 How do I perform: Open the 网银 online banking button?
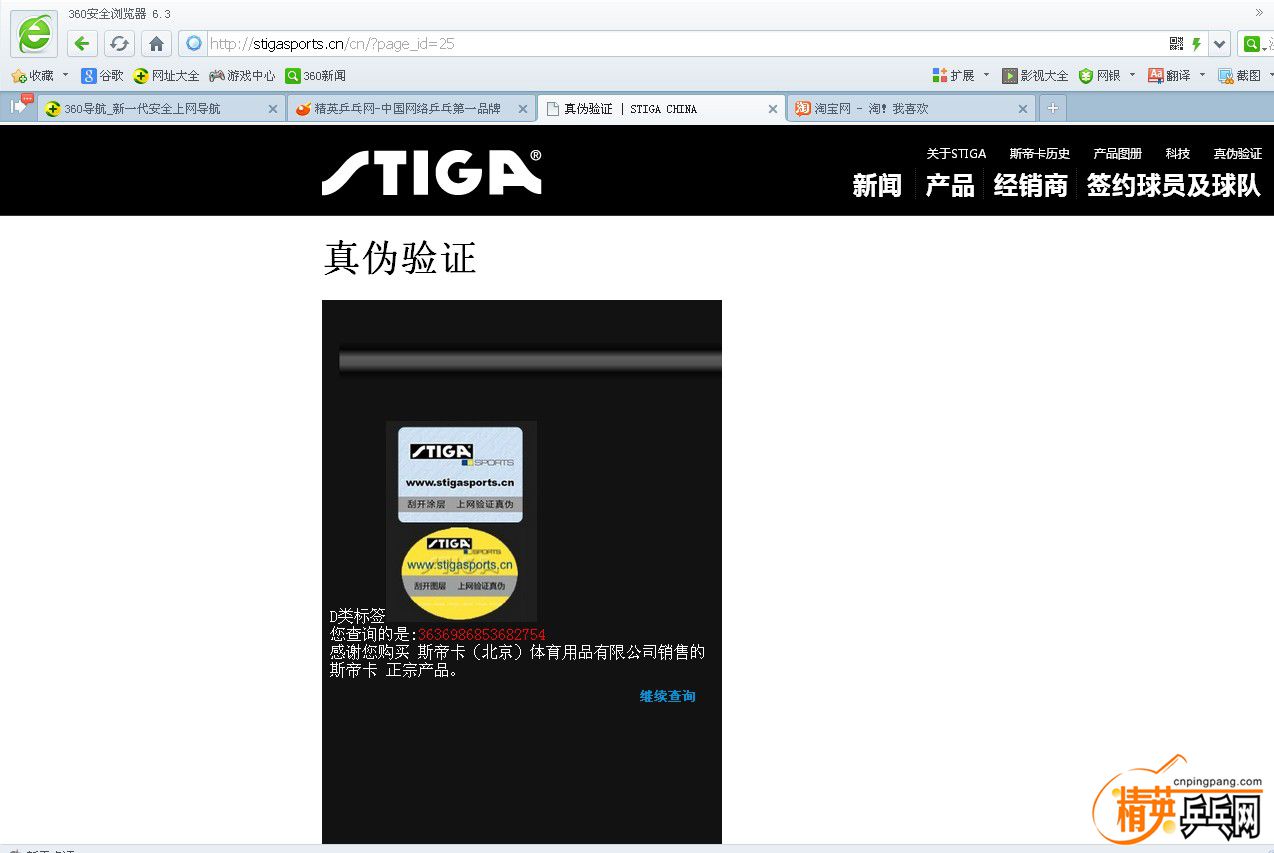(1099, 75)
